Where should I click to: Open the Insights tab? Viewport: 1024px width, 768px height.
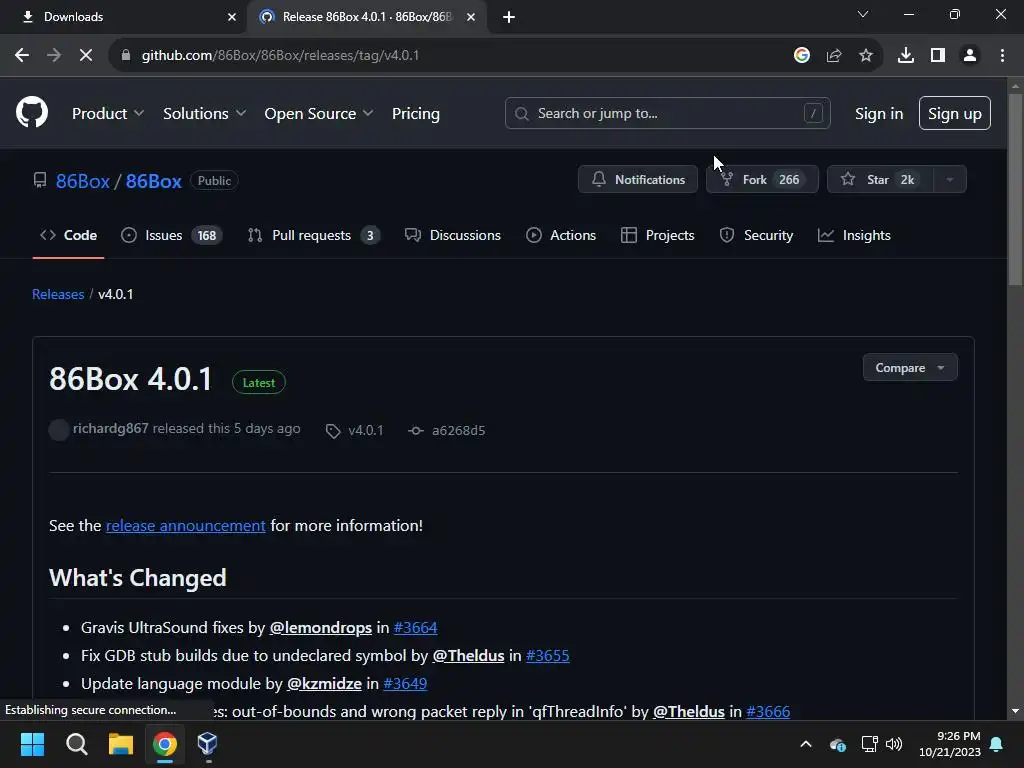click(x=854, y=235)
